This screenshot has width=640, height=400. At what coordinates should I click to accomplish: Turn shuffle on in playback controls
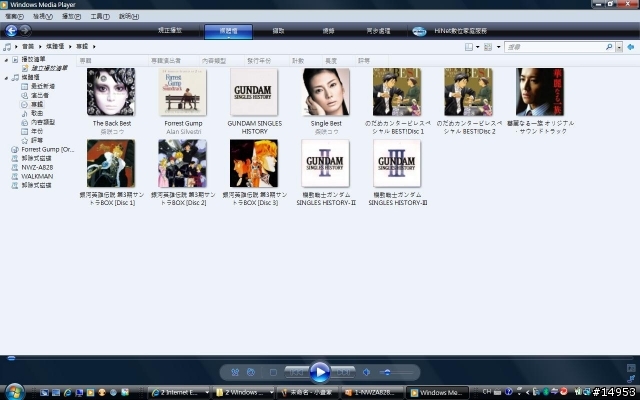(x=235, y=372)
